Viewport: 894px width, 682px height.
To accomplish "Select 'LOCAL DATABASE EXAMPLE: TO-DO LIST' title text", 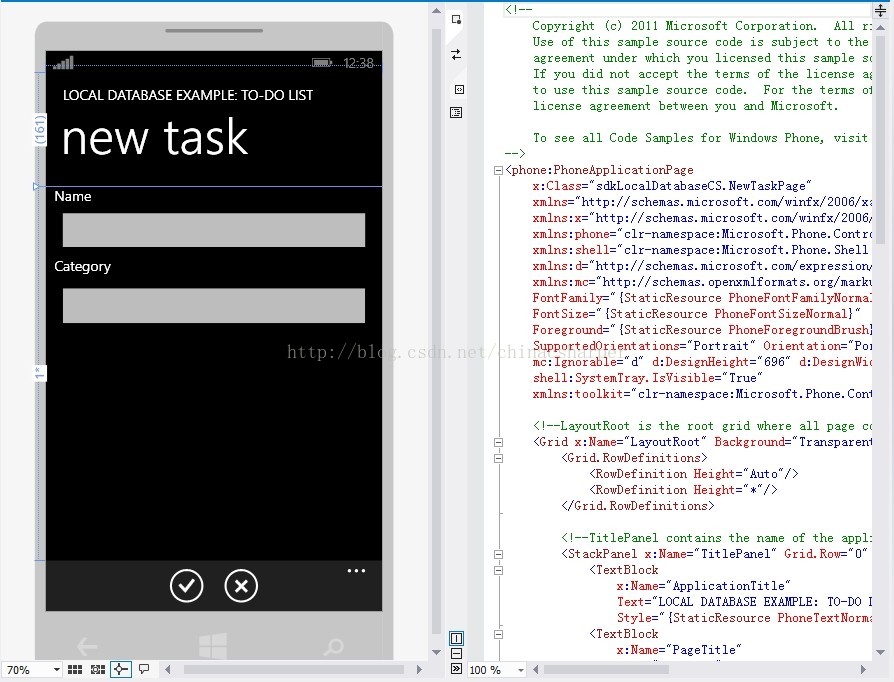I will (188, 95).
